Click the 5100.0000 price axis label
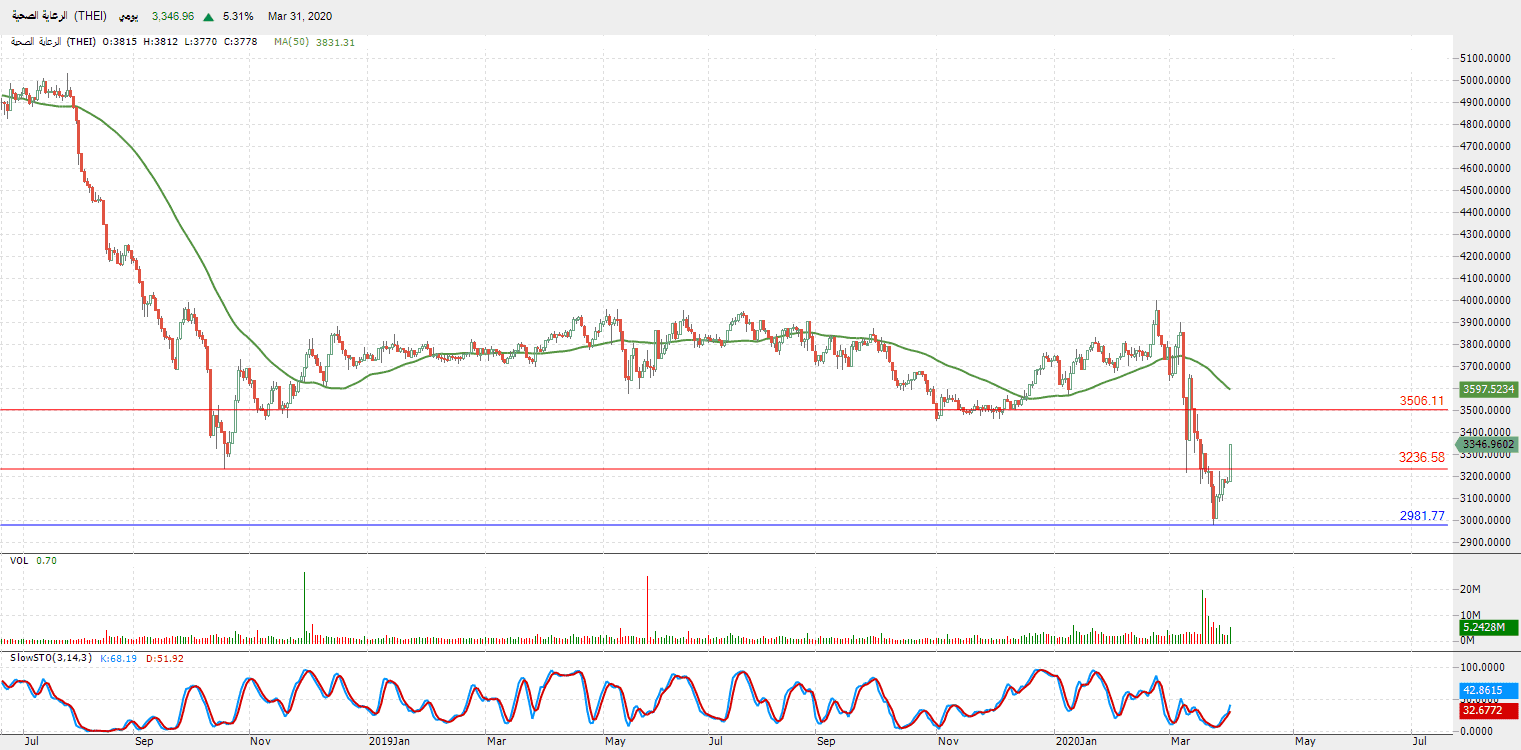 click(1485, 58)
